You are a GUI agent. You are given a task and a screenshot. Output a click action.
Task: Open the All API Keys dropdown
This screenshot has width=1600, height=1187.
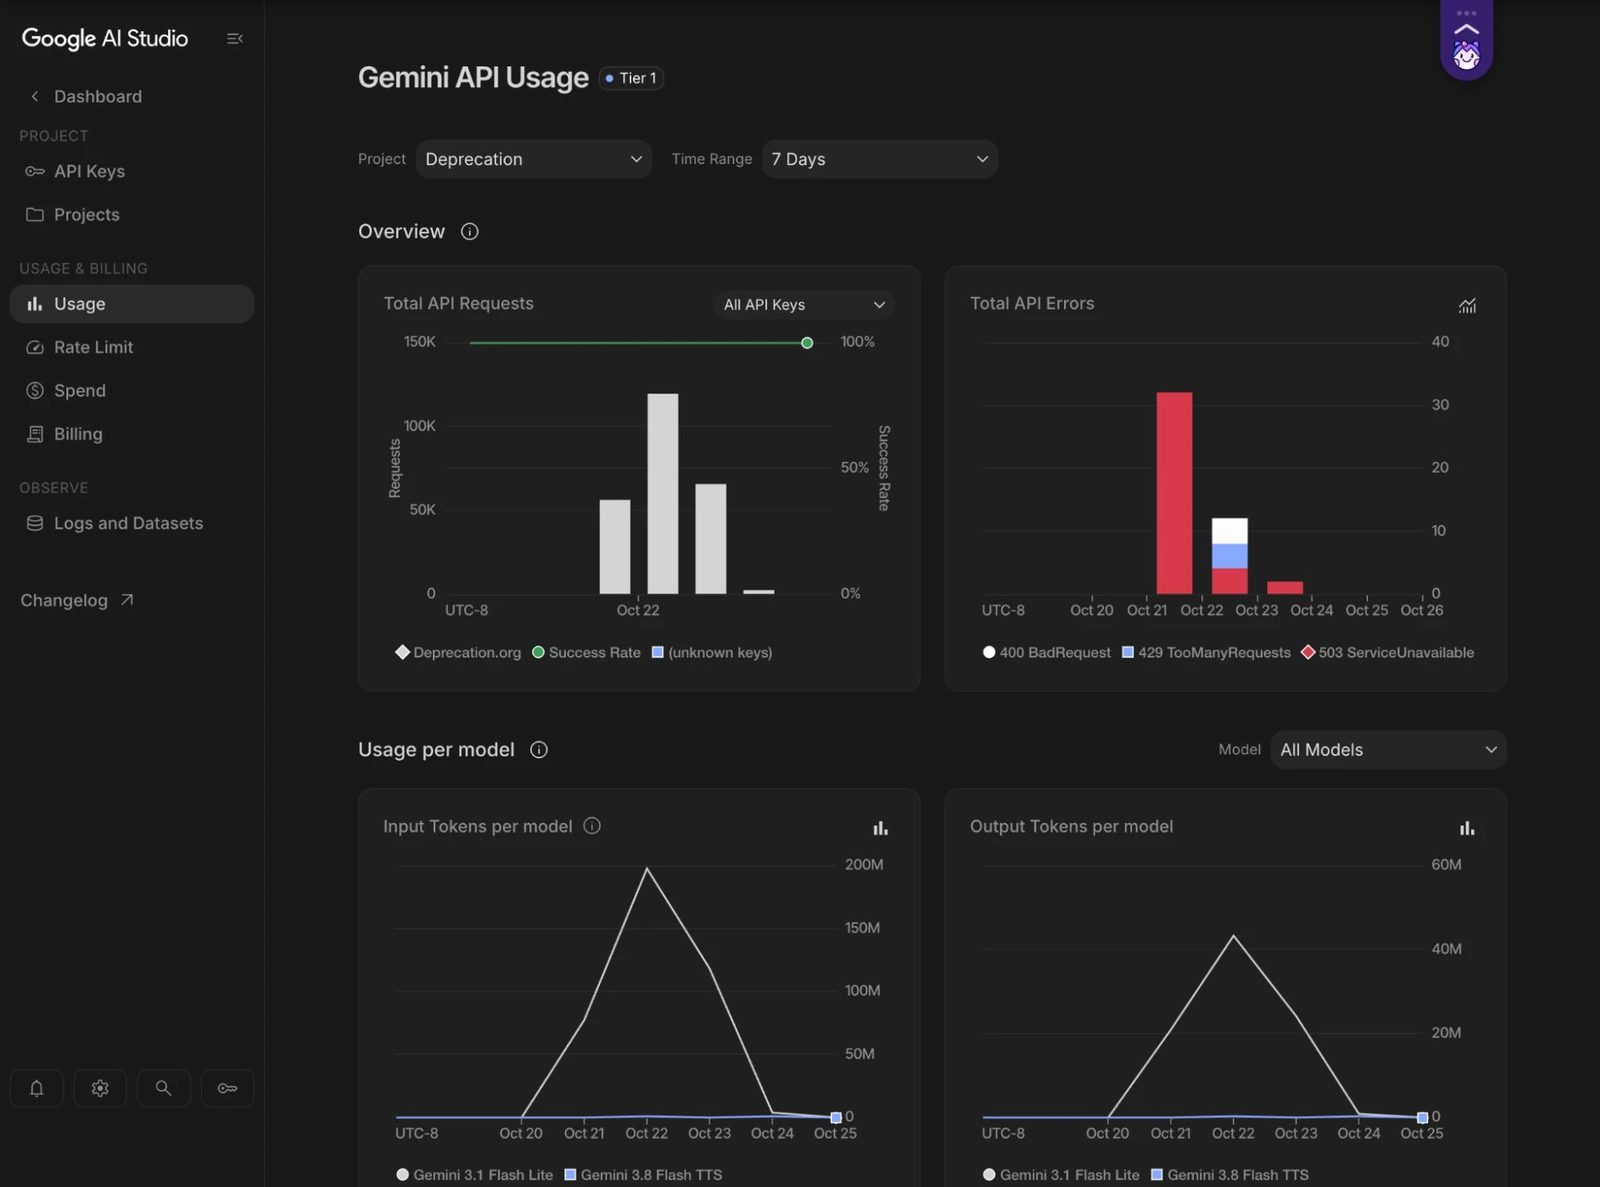(804, 305)
